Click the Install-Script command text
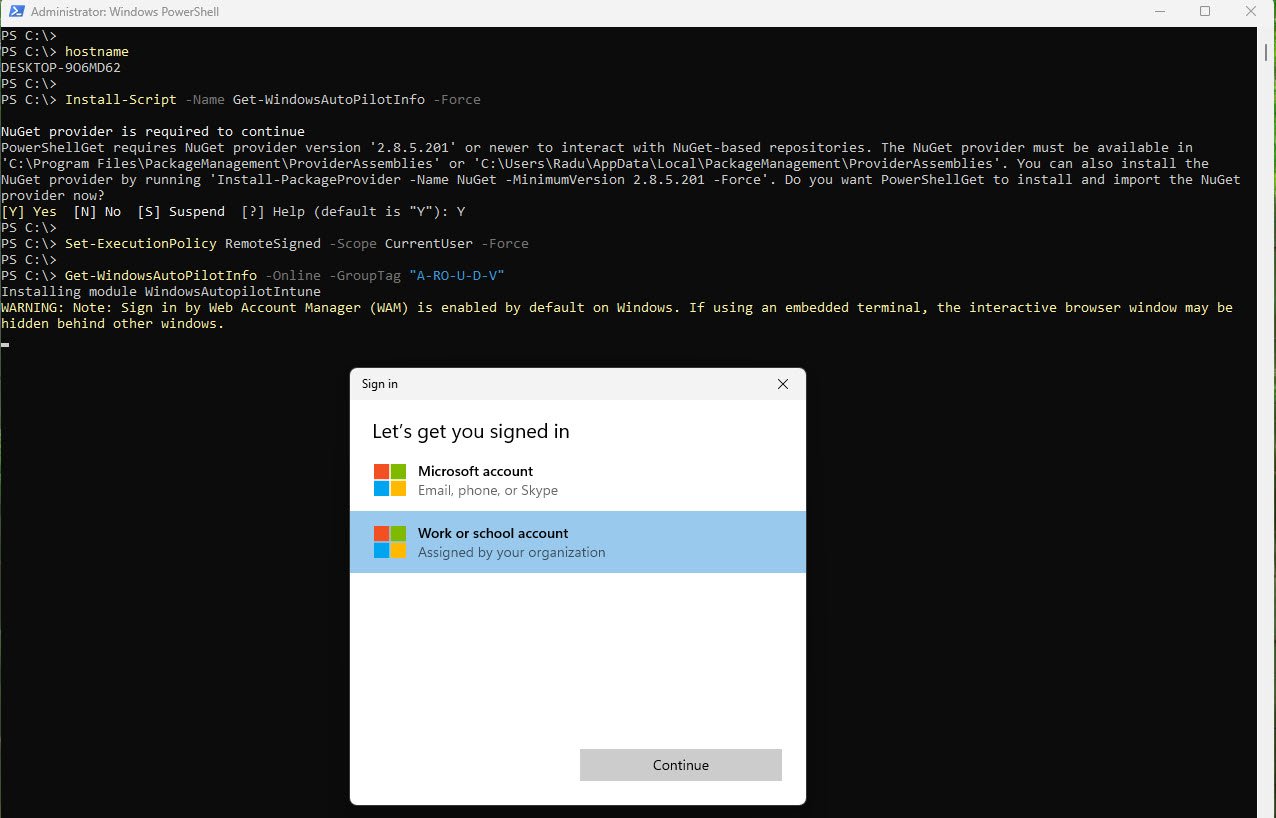 [120, 99]
